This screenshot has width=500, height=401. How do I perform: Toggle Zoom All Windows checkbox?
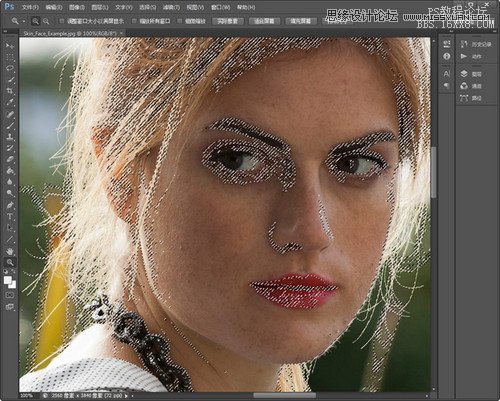(134, 21)
